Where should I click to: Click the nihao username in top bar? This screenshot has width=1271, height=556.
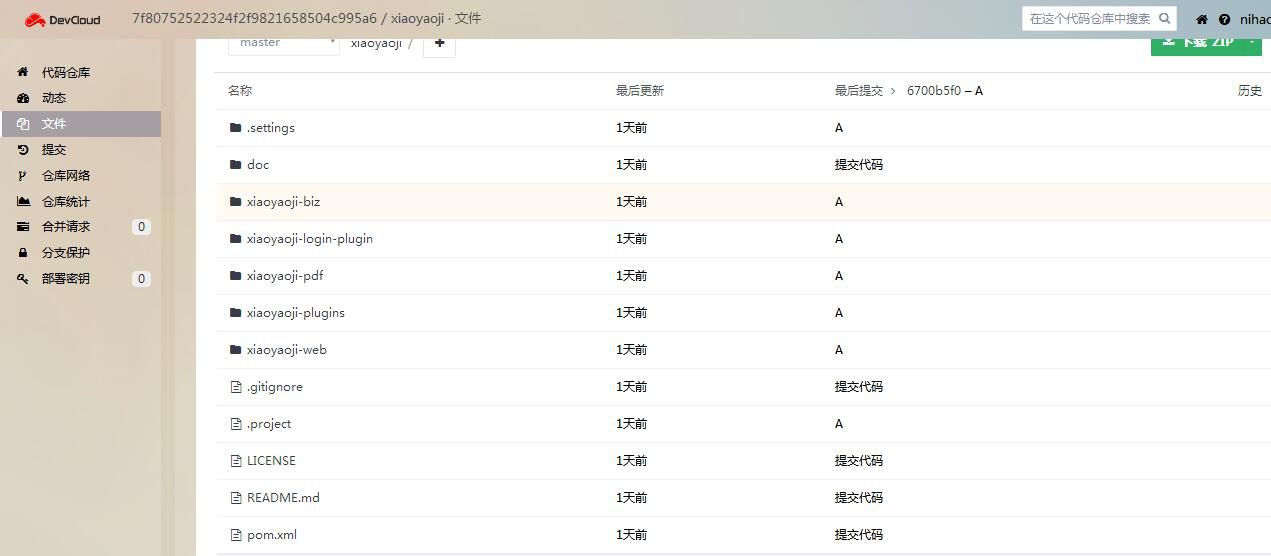1255,19
